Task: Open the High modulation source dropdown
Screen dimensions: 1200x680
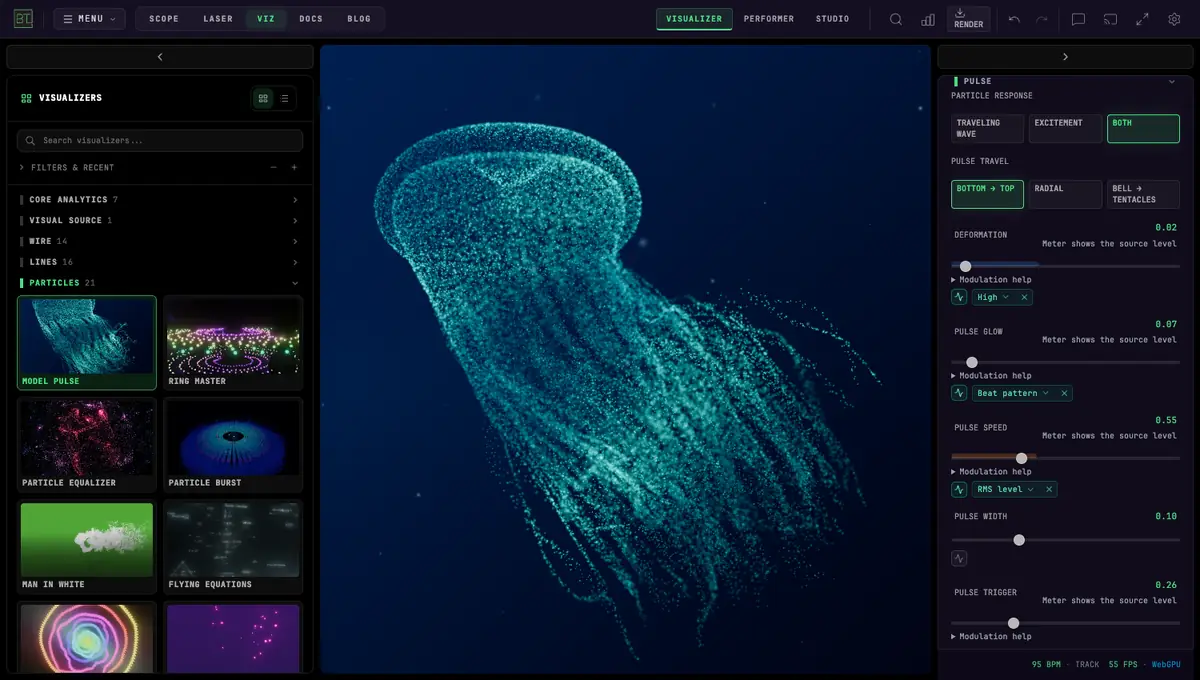Action: point(993,297)
